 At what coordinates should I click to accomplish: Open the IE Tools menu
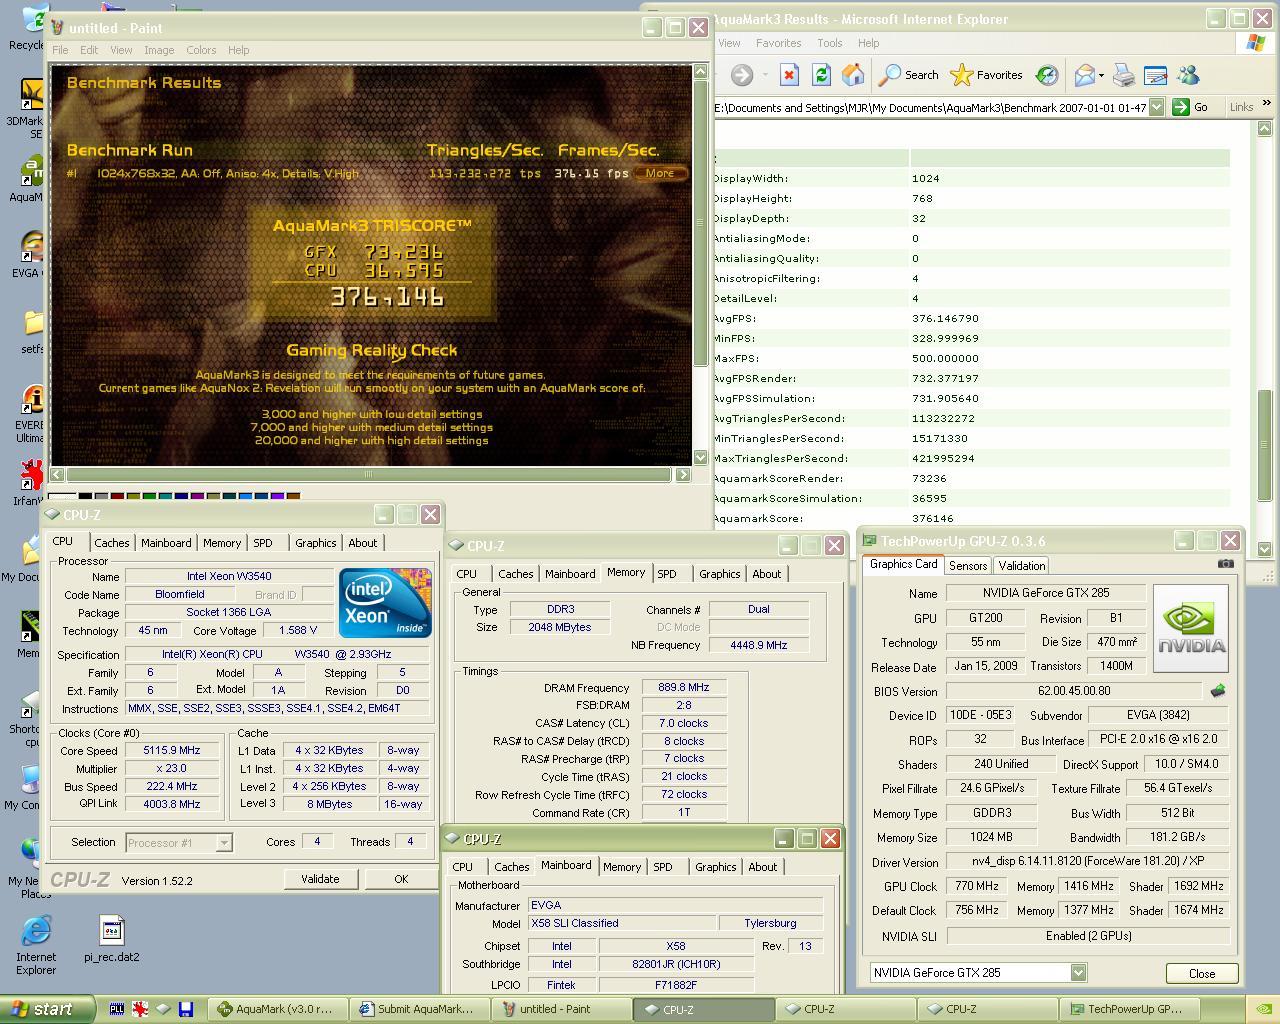pos(830,43)
